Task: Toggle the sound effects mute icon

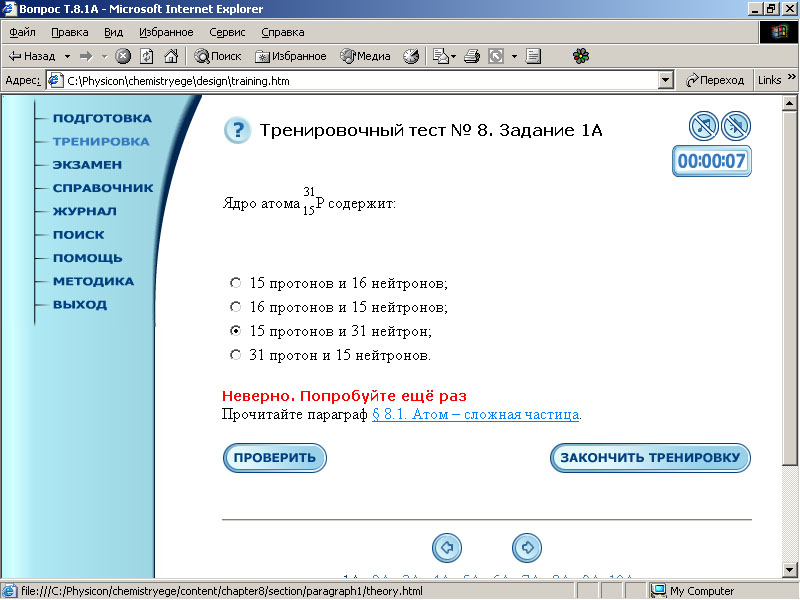Action: pos(736,126)
